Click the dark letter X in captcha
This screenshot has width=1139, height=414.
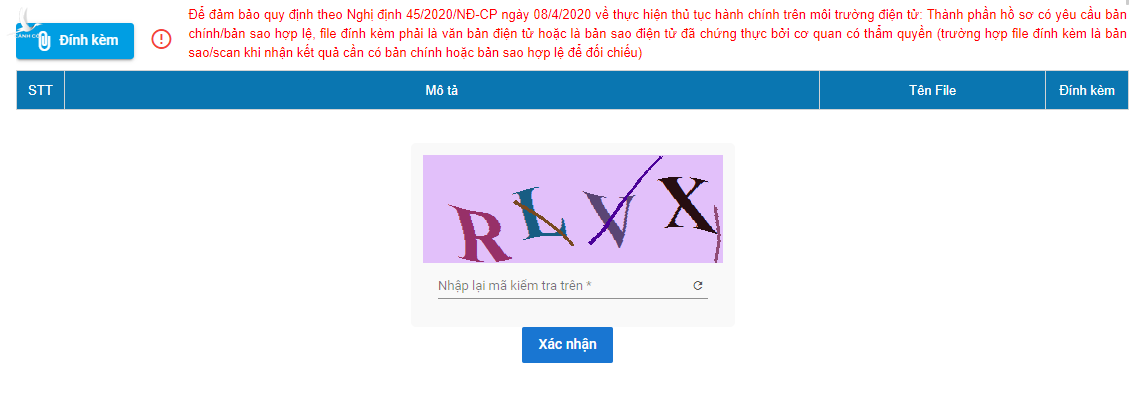coord(684,203)
